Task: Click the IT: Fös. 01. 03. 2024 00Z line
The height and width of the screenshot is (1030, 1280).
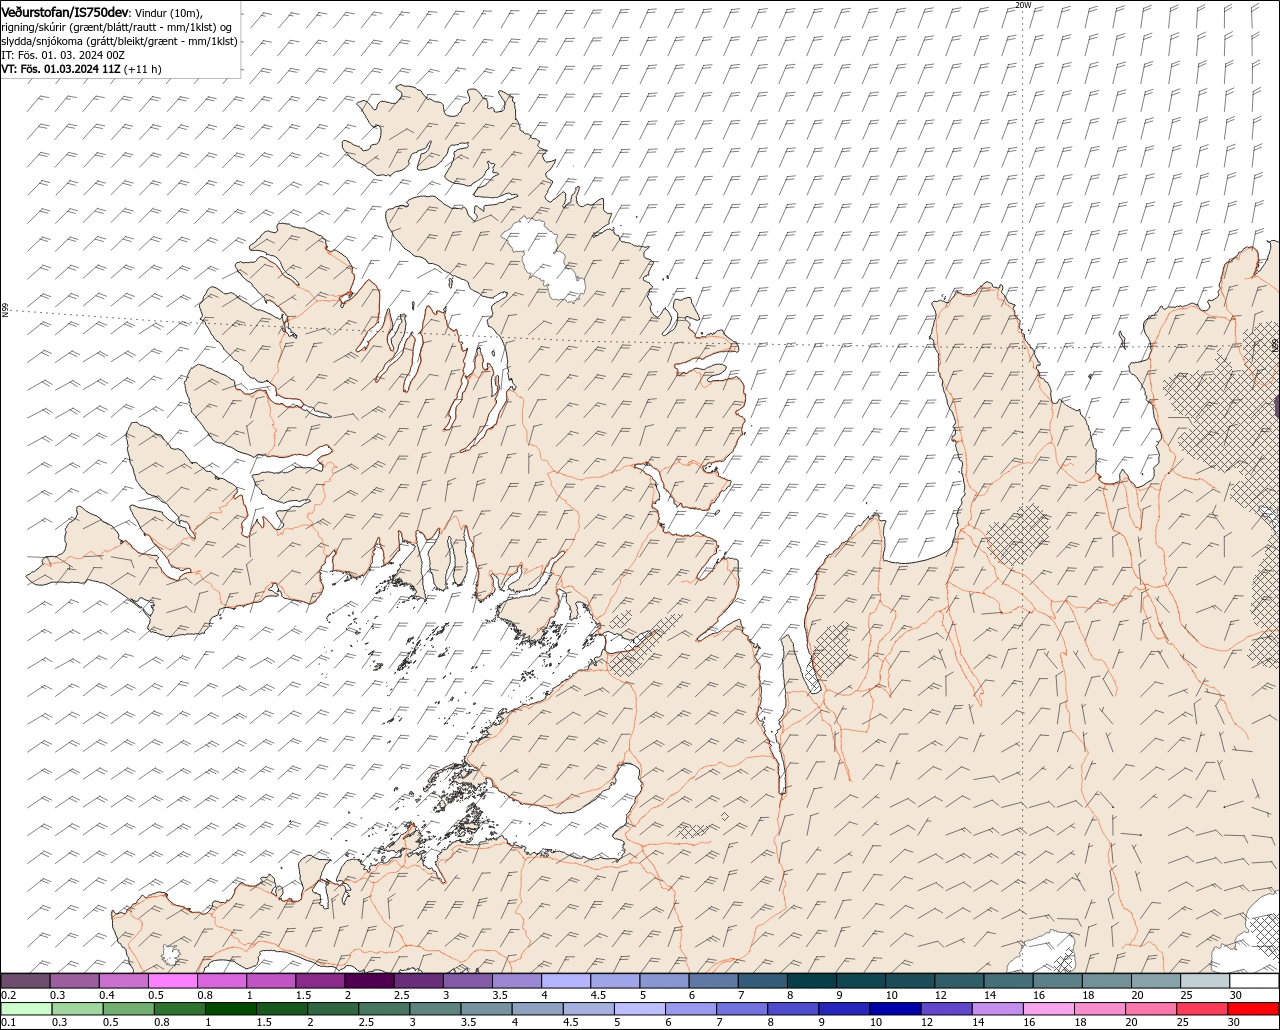Action: [63, 55]
